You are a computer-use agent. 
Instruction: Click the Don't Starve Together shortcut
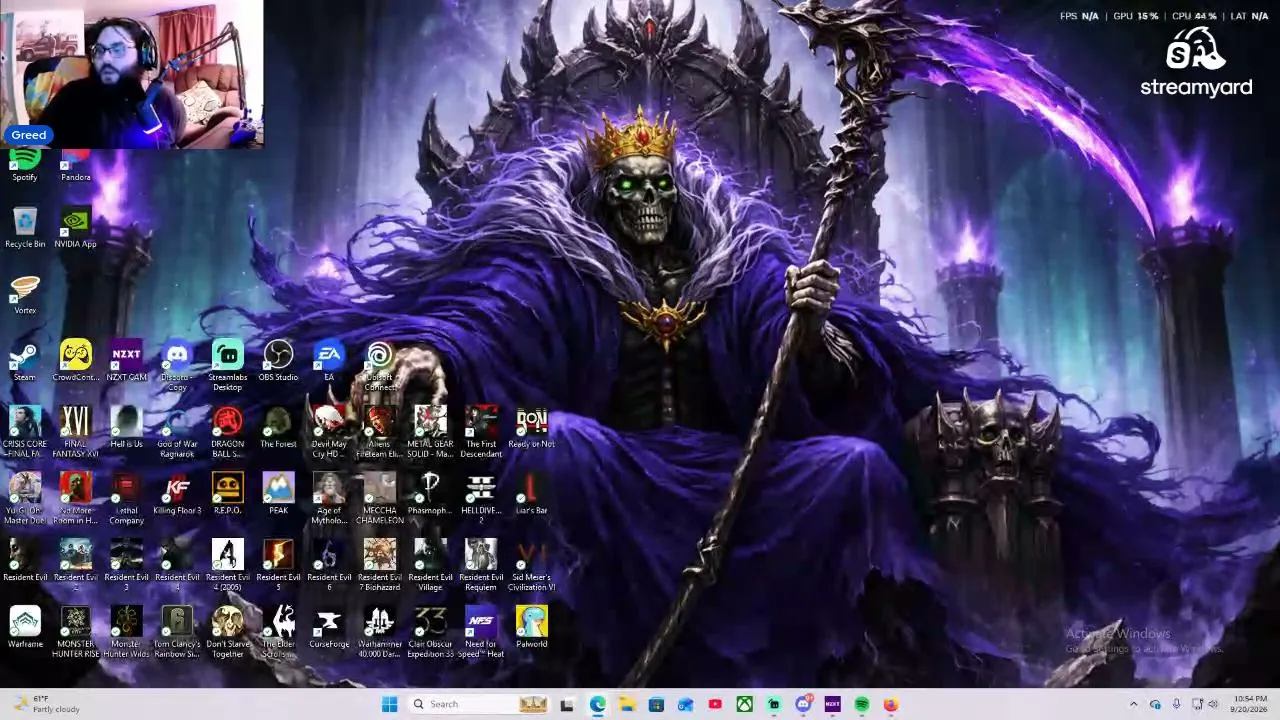[x=228, y=633]
